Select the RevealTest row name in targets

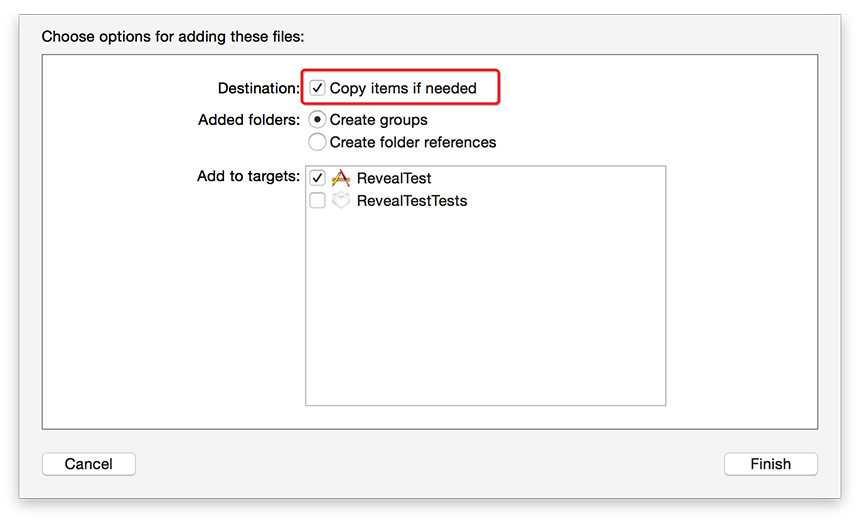pos(394,178)
